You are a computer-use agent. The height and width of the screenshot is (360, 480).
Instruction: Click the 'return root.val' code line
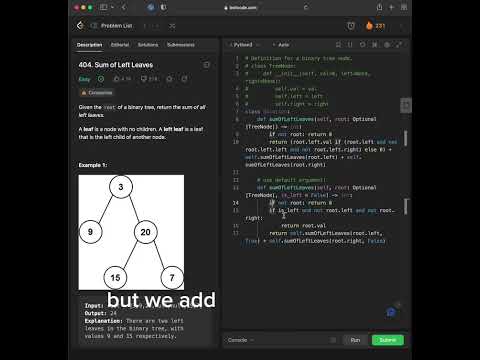click(303, 226)
